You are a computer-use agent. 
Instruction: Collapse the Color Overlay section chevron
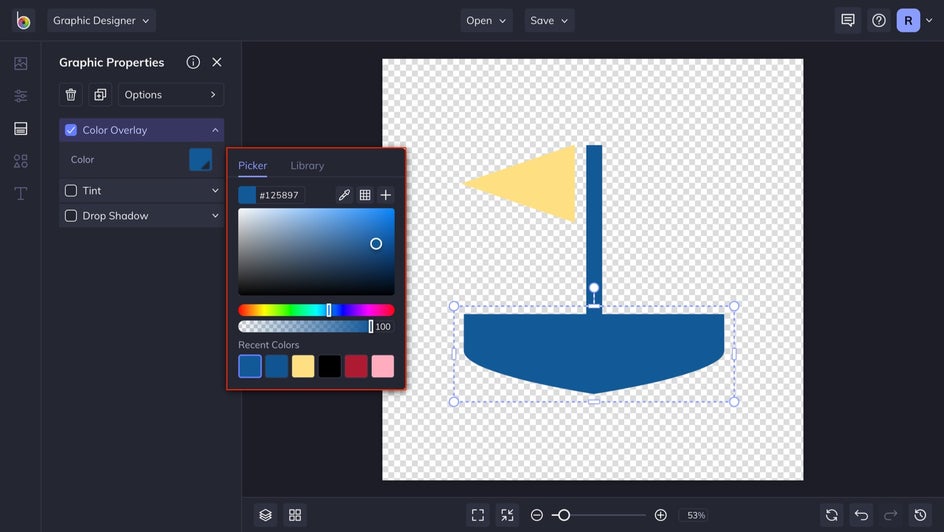215,130
